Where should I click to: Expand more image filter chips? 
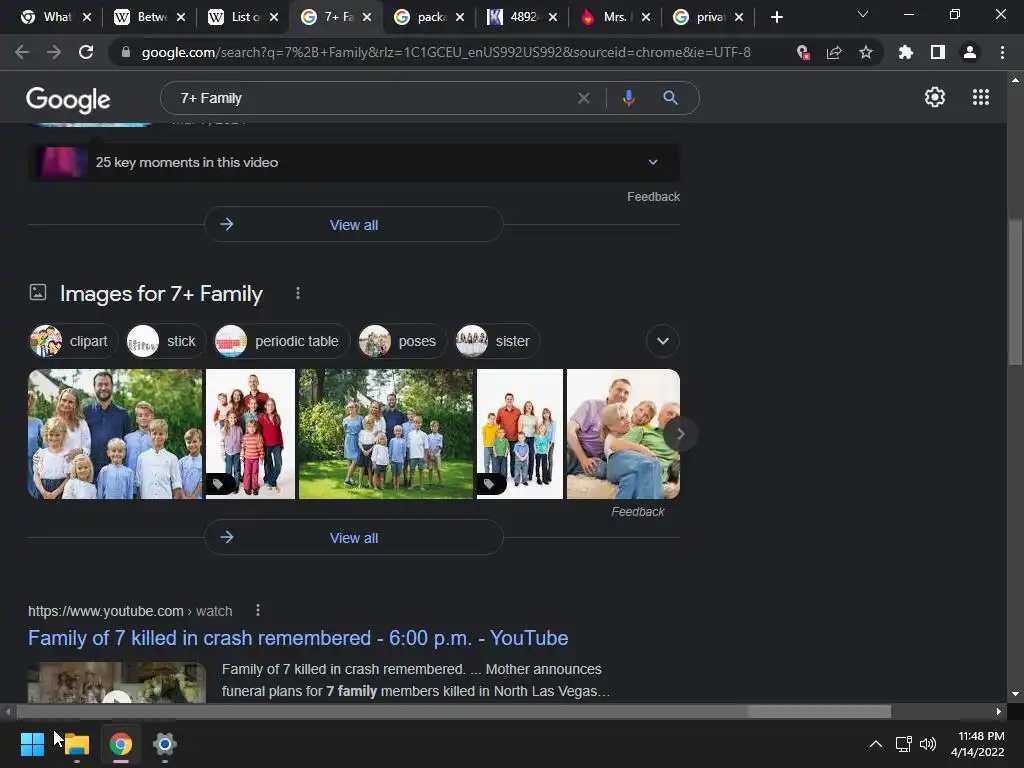click(662, 341)
